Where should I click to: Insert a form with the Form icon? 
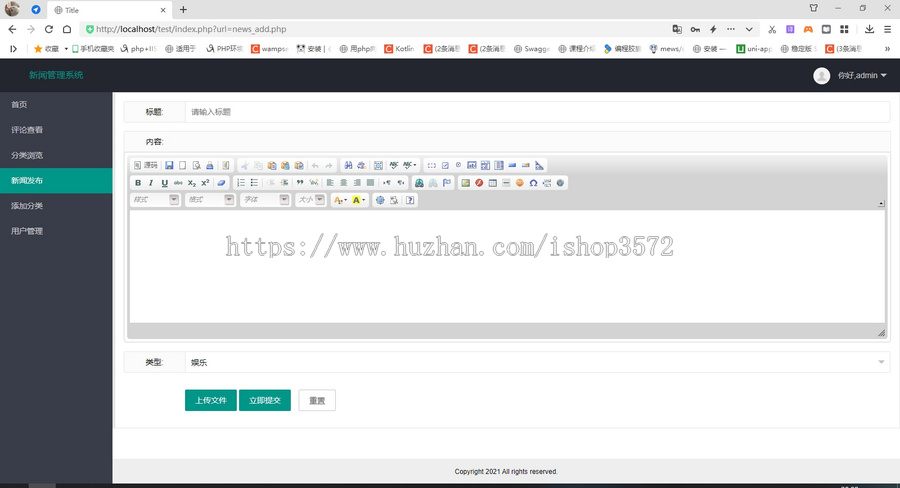(432, 165)
